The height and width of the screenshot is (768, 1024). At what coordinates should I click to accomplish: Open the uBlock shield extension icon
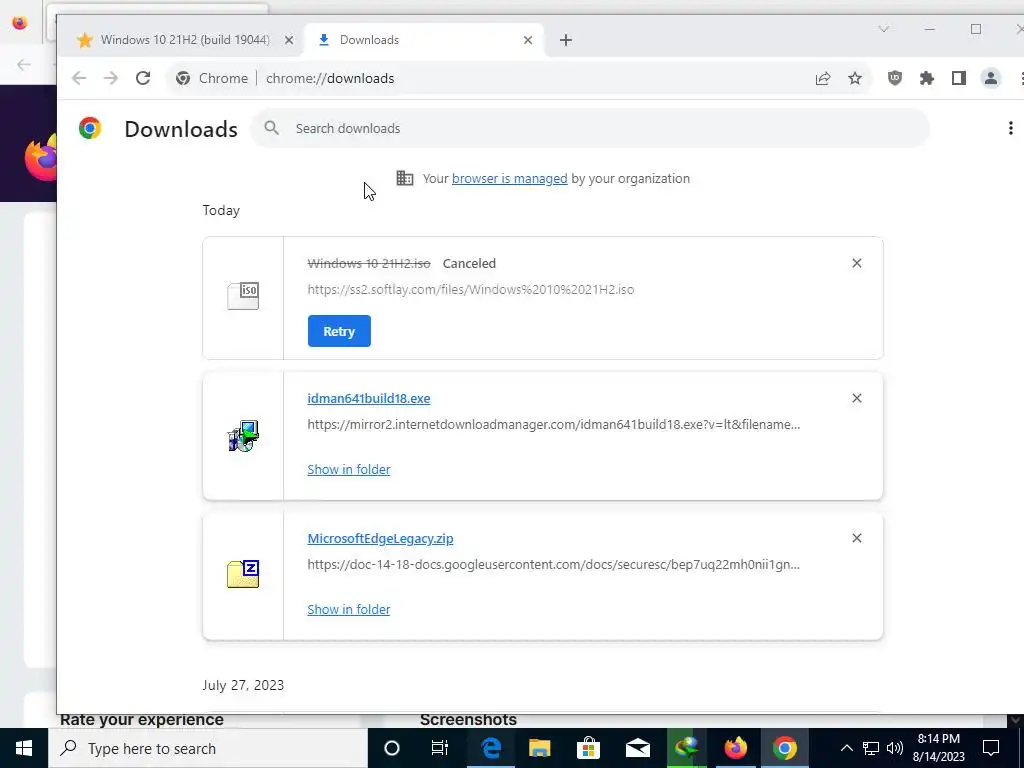point(895,78)
